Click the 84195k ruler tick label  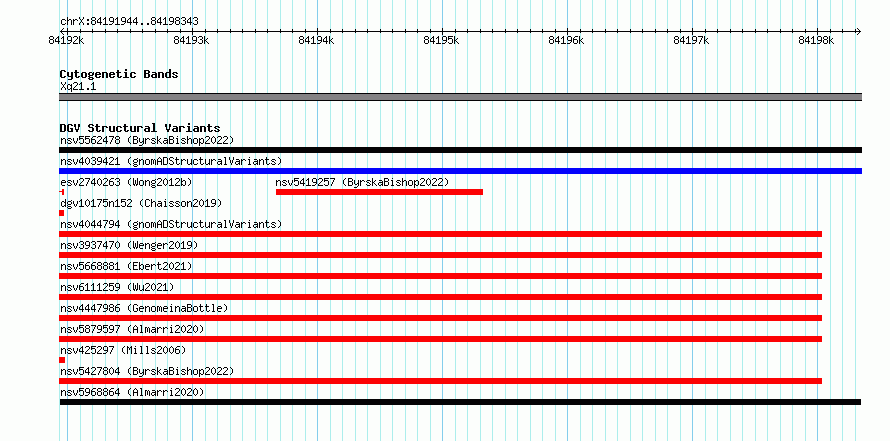click(441, 40)
